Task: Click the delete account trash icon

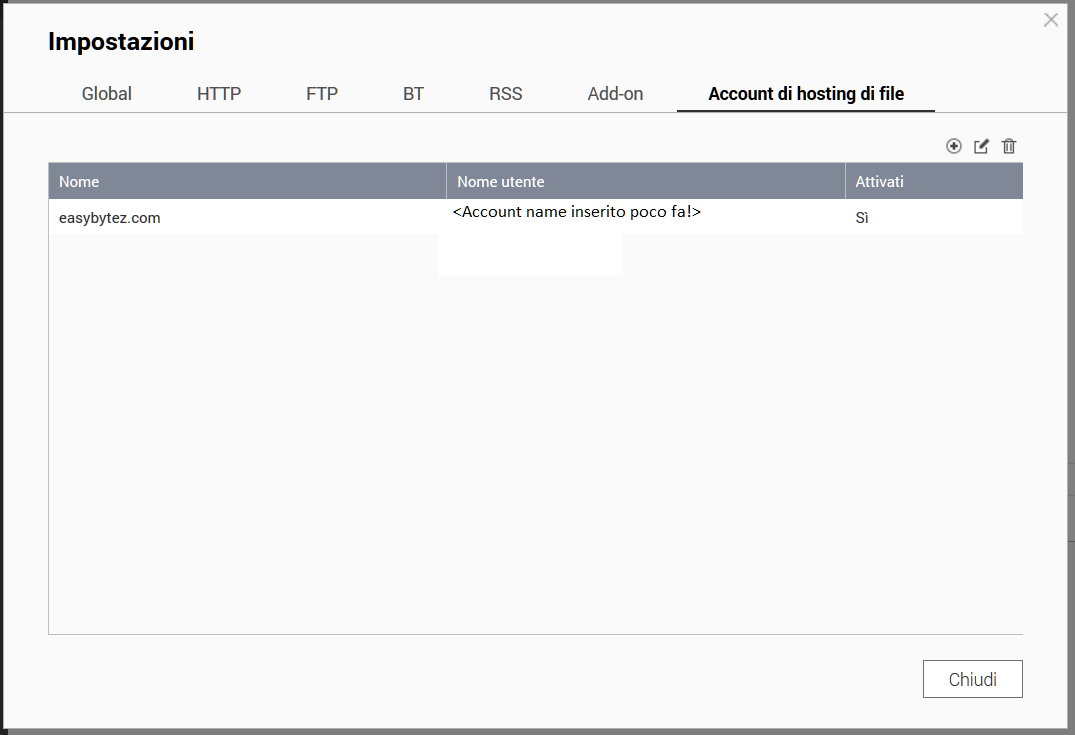Action: click(x=1009, y=146)
